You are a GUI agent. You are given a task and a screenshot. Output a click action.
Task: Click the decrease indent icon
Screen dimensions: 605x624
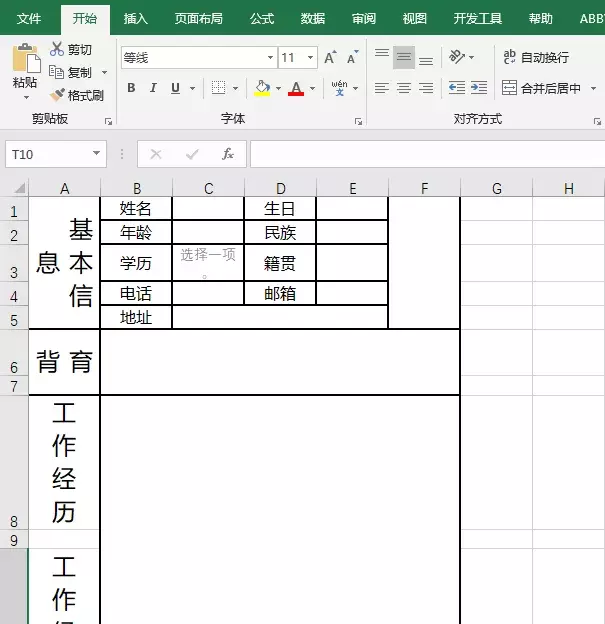click(x=457, y=88)
